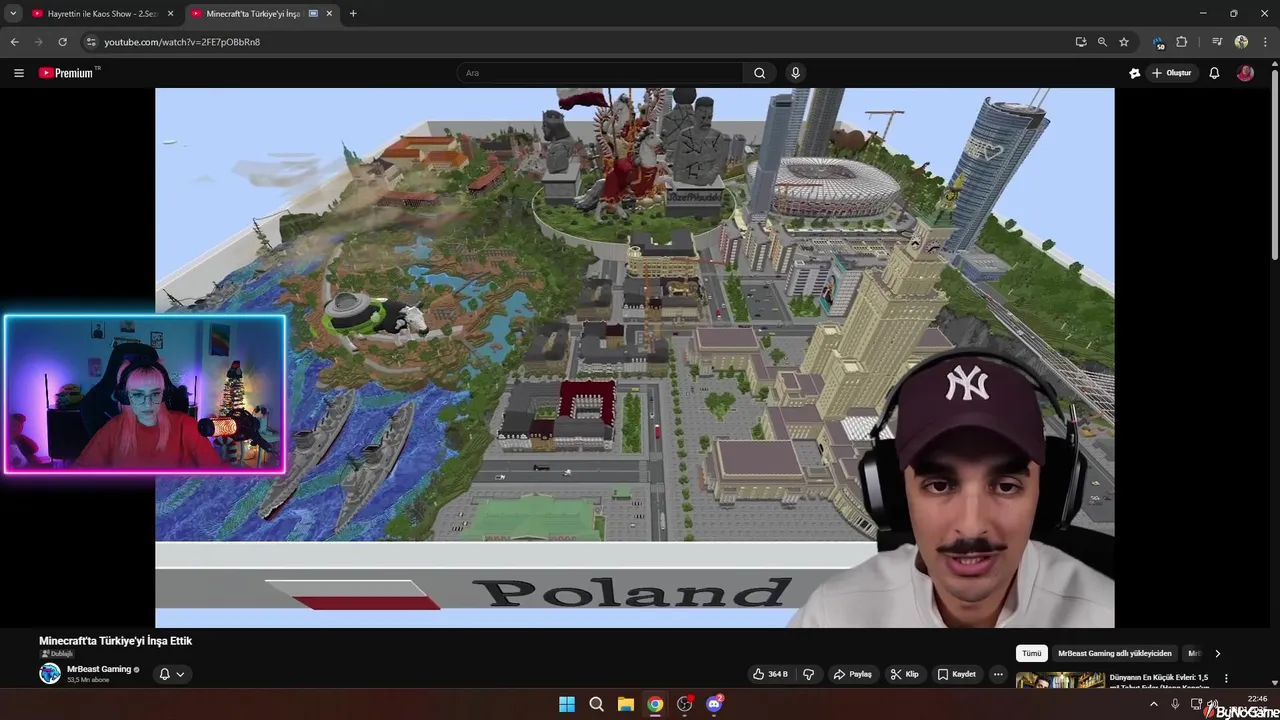Show hidden system tray icons

[x=1153, y=704]
